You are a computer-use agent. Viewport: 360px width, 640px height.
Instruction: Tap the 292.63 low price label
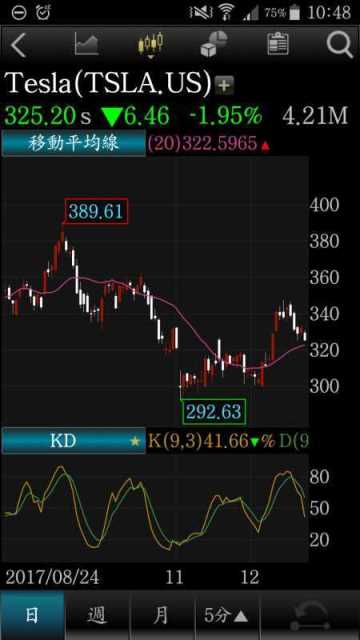213,412
